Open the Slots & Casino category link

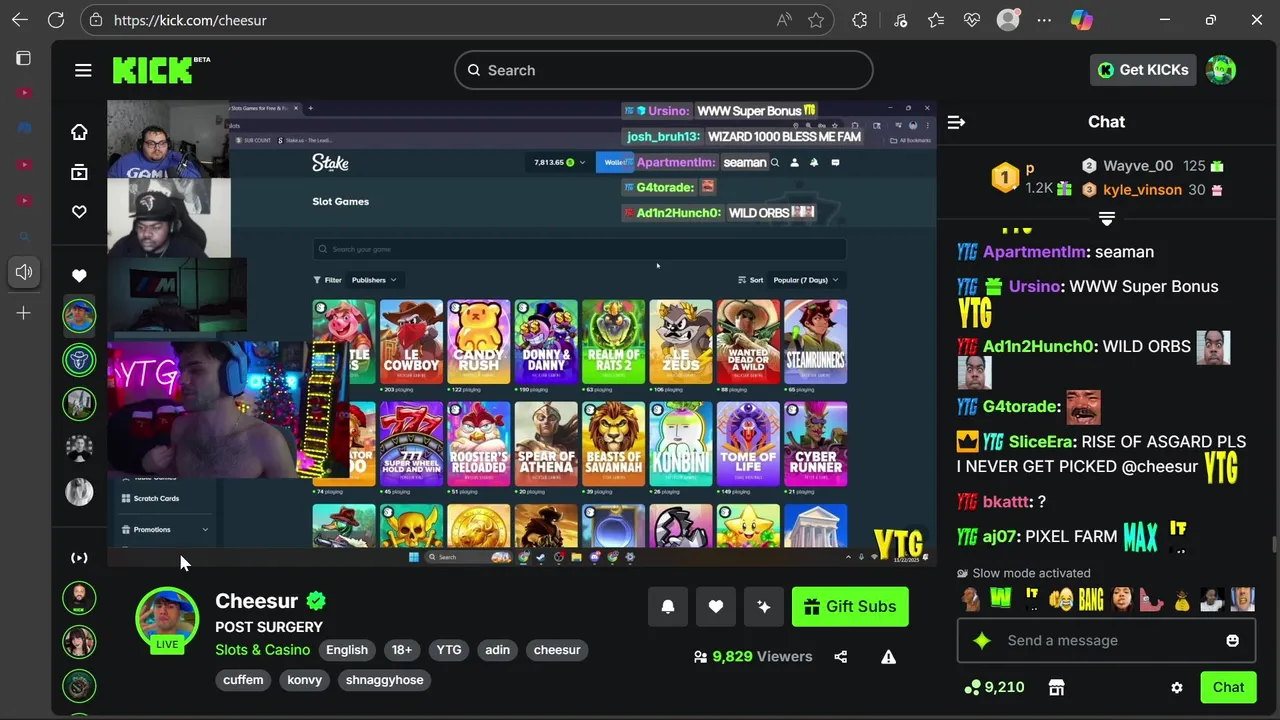click(x=262, y=650)
